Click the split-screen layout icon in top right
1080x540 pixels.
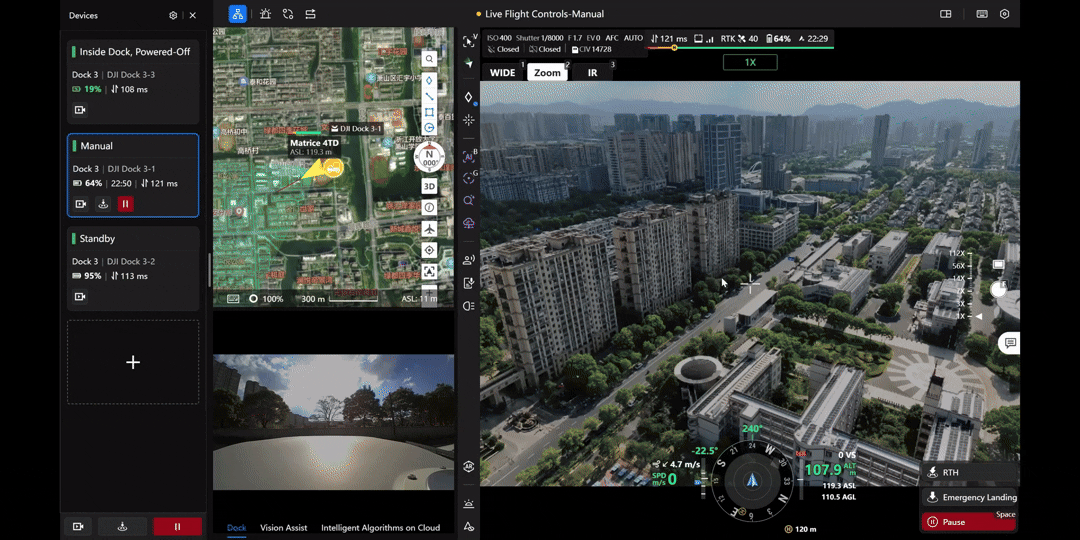pyautogui.click(x=946, y=14)
